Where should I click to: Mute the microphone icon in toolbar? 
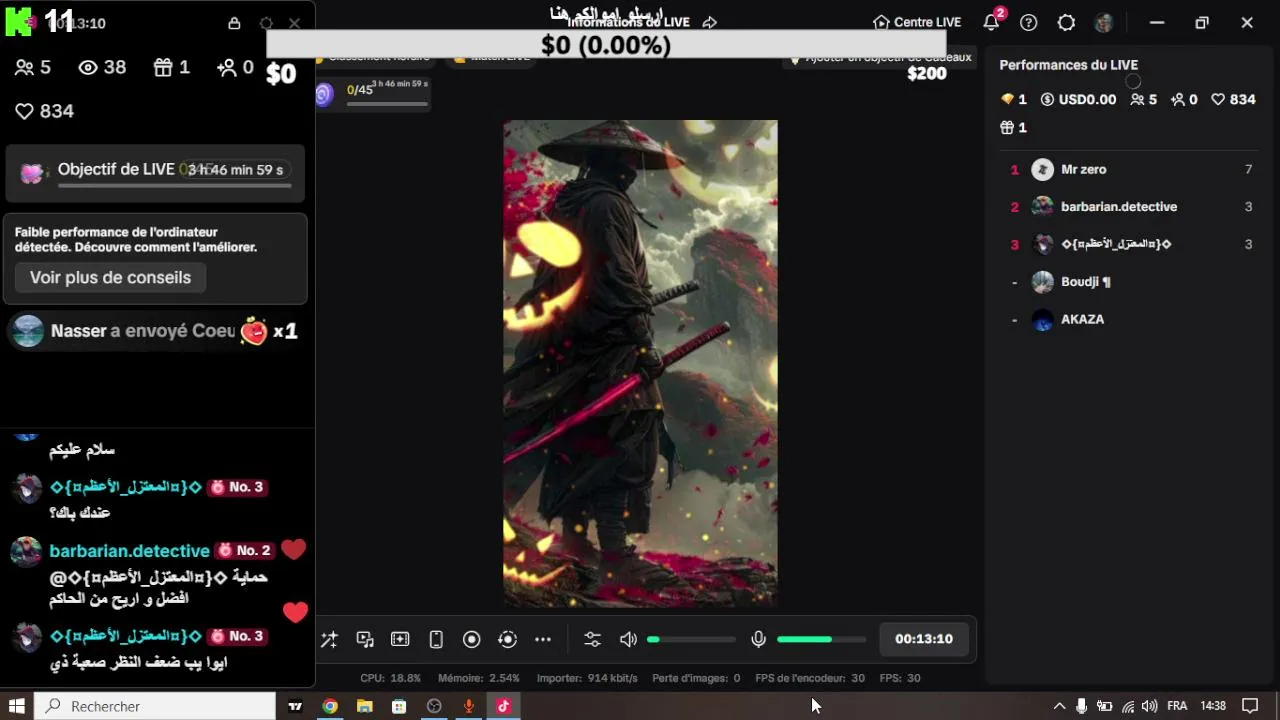point(759,639)
